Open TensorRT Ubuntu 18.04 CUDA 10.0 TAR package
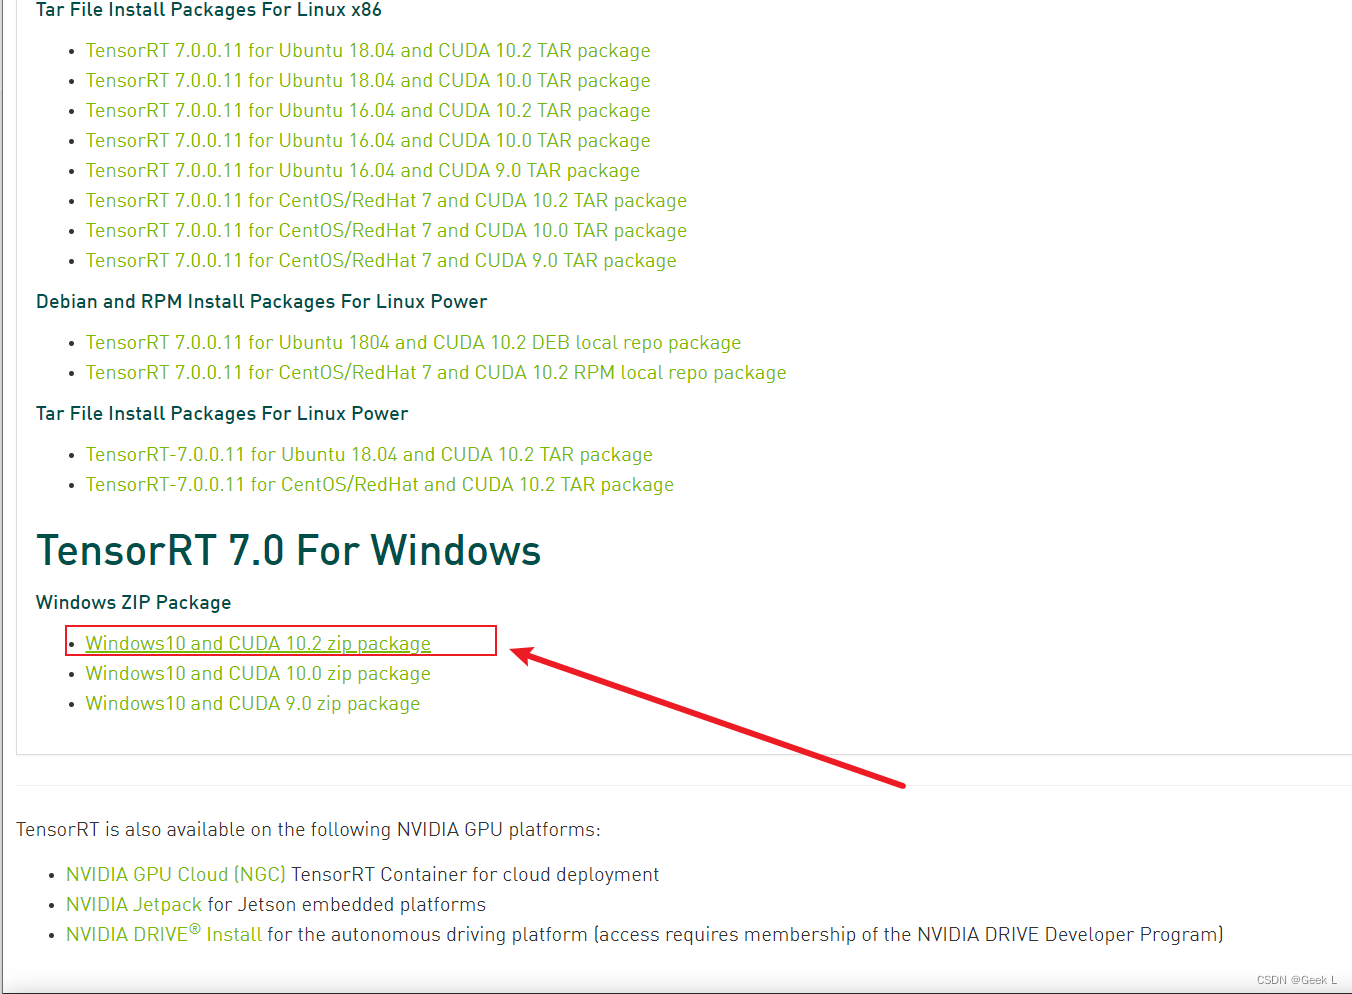The image size is (1352, 994). [368, 81]
